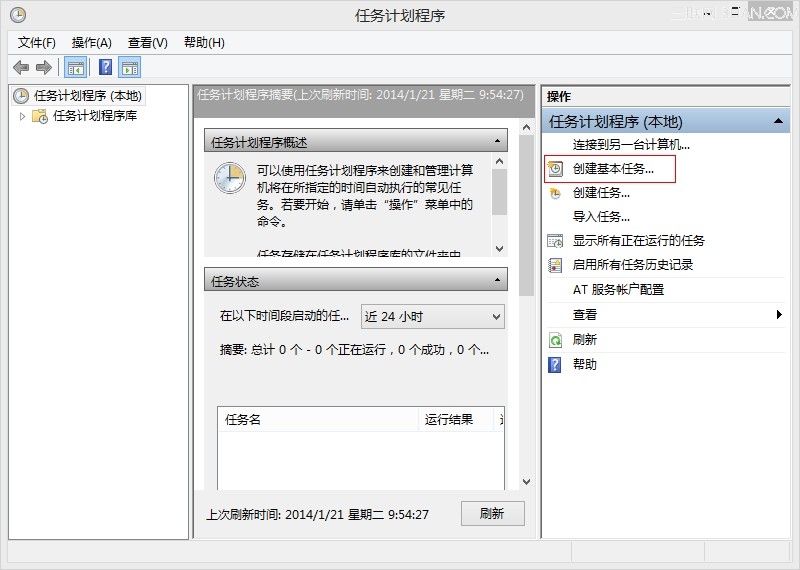The height and width of the screenshot is (570, 800).
Task: Click 导入任务... action
Action: tap(601, 217)
